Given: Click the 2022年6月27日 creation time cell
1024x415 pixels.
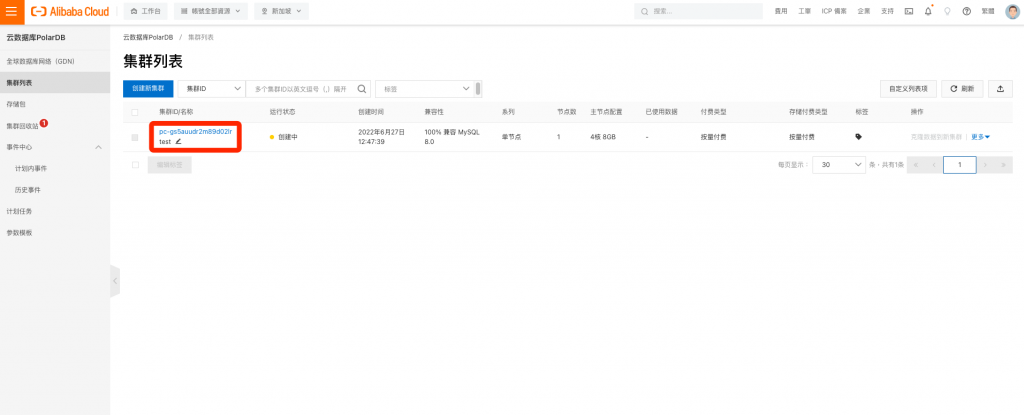Looking at the screenshot, I should (381, 137).
